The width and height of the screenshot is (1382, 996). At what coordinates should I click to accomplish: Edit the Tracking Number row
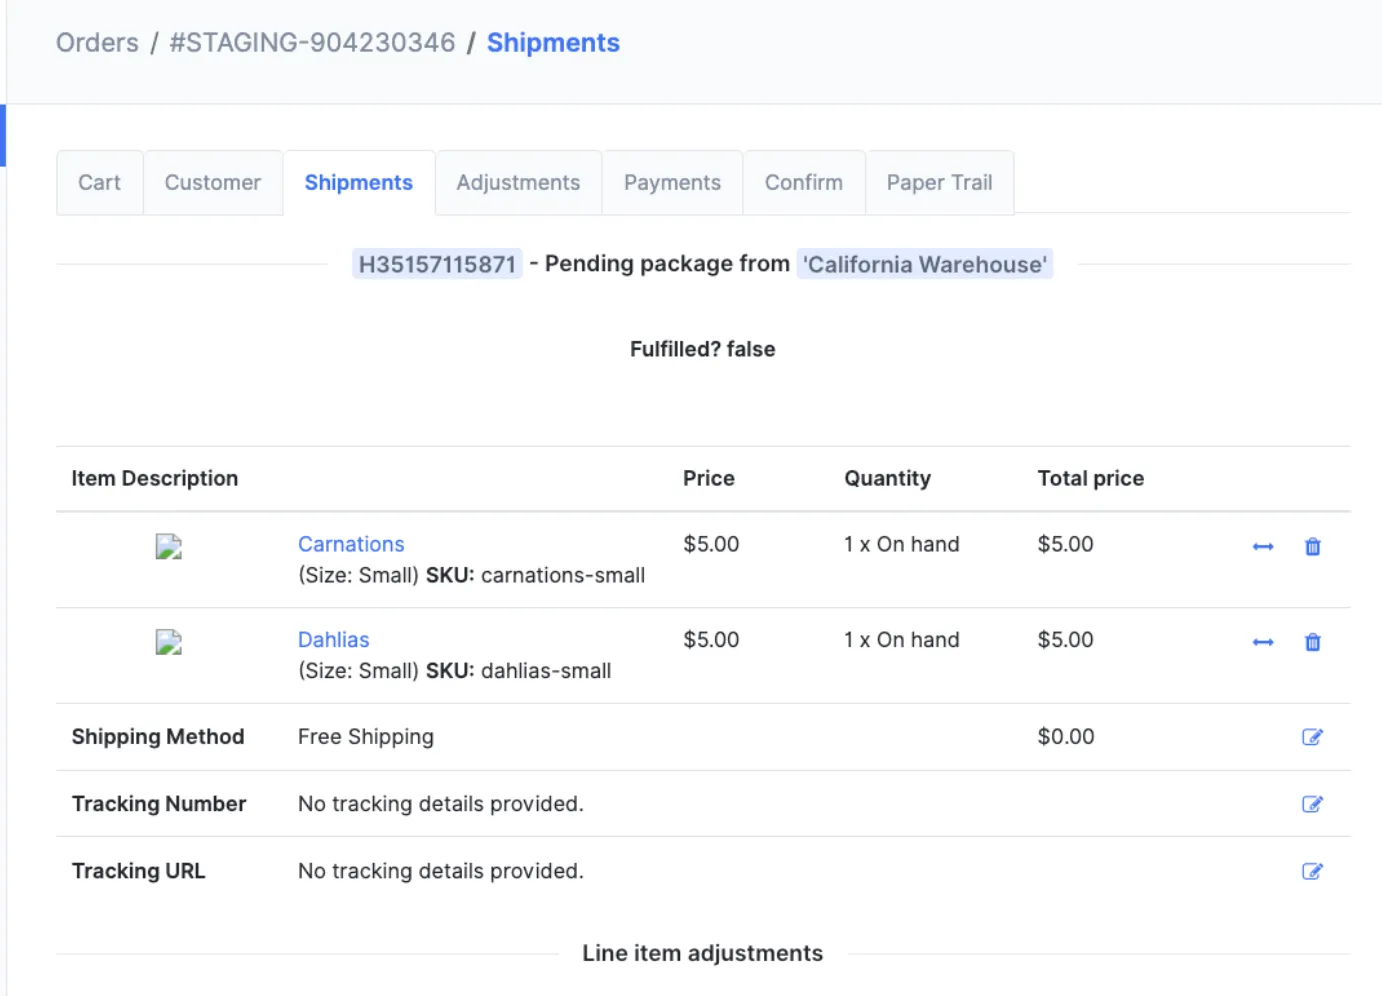[1312, 804]
